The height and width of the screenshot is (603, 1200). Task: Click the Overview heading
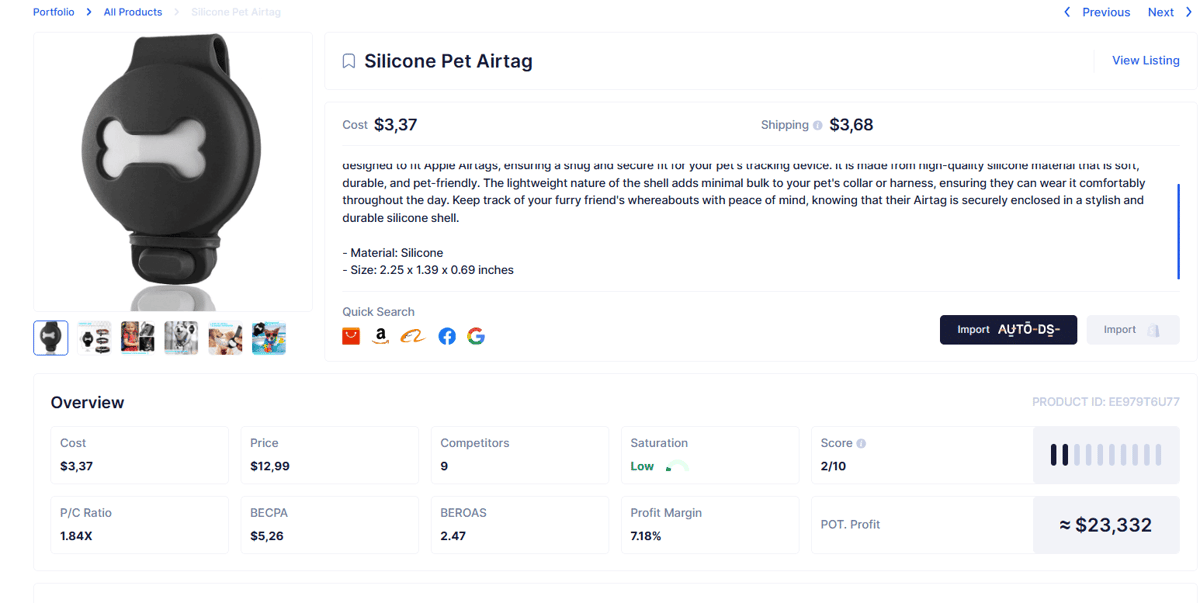click(88, 403)
